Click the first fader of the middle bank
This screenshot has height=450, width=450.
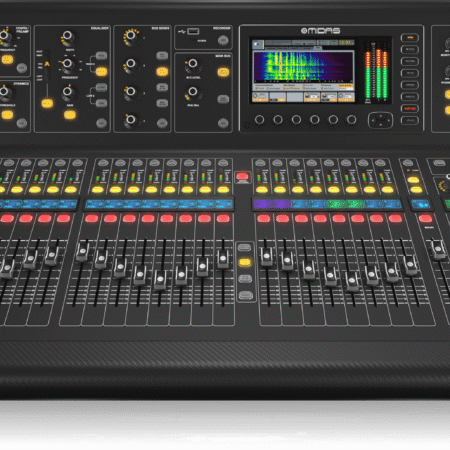pos(82,252)
